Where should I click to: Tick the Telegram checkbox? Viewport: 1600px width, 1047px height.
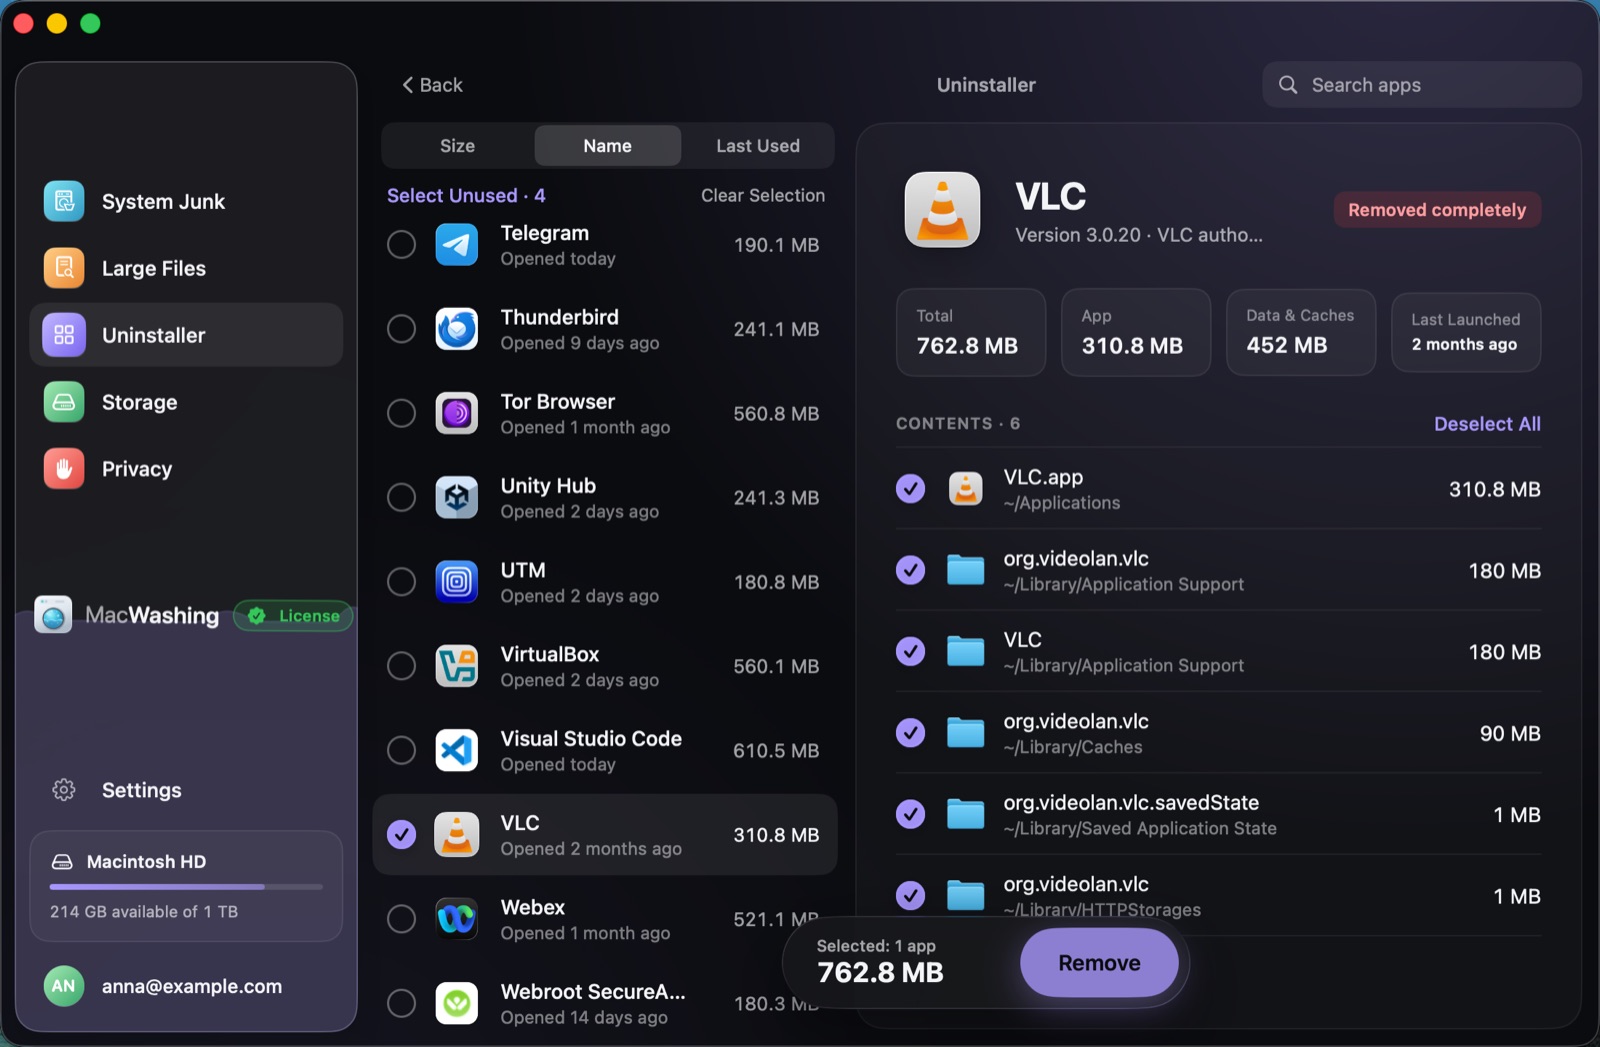tap(401, 245)
